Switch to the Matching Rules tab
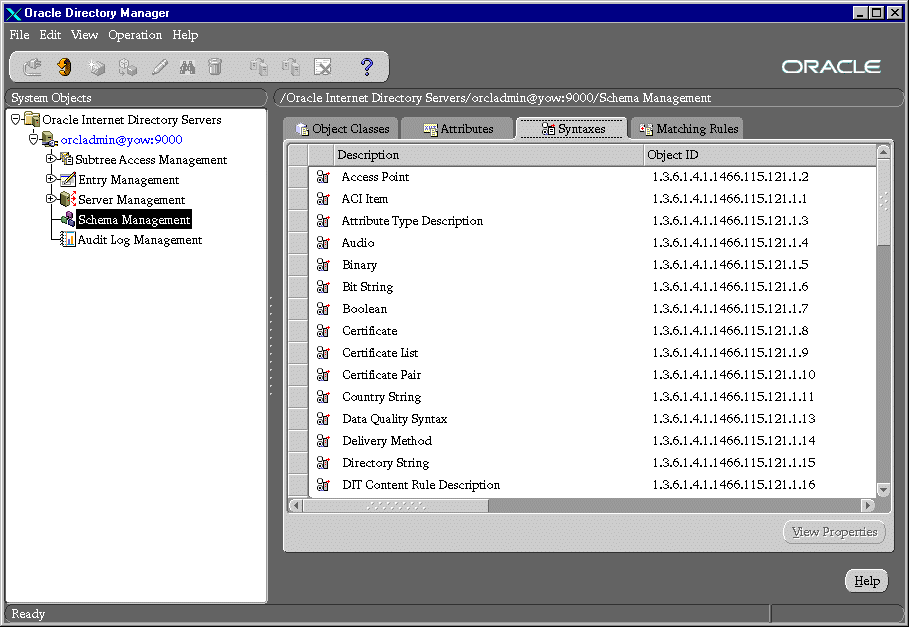This screenshot has width=909, height=627. pos(687,129)
